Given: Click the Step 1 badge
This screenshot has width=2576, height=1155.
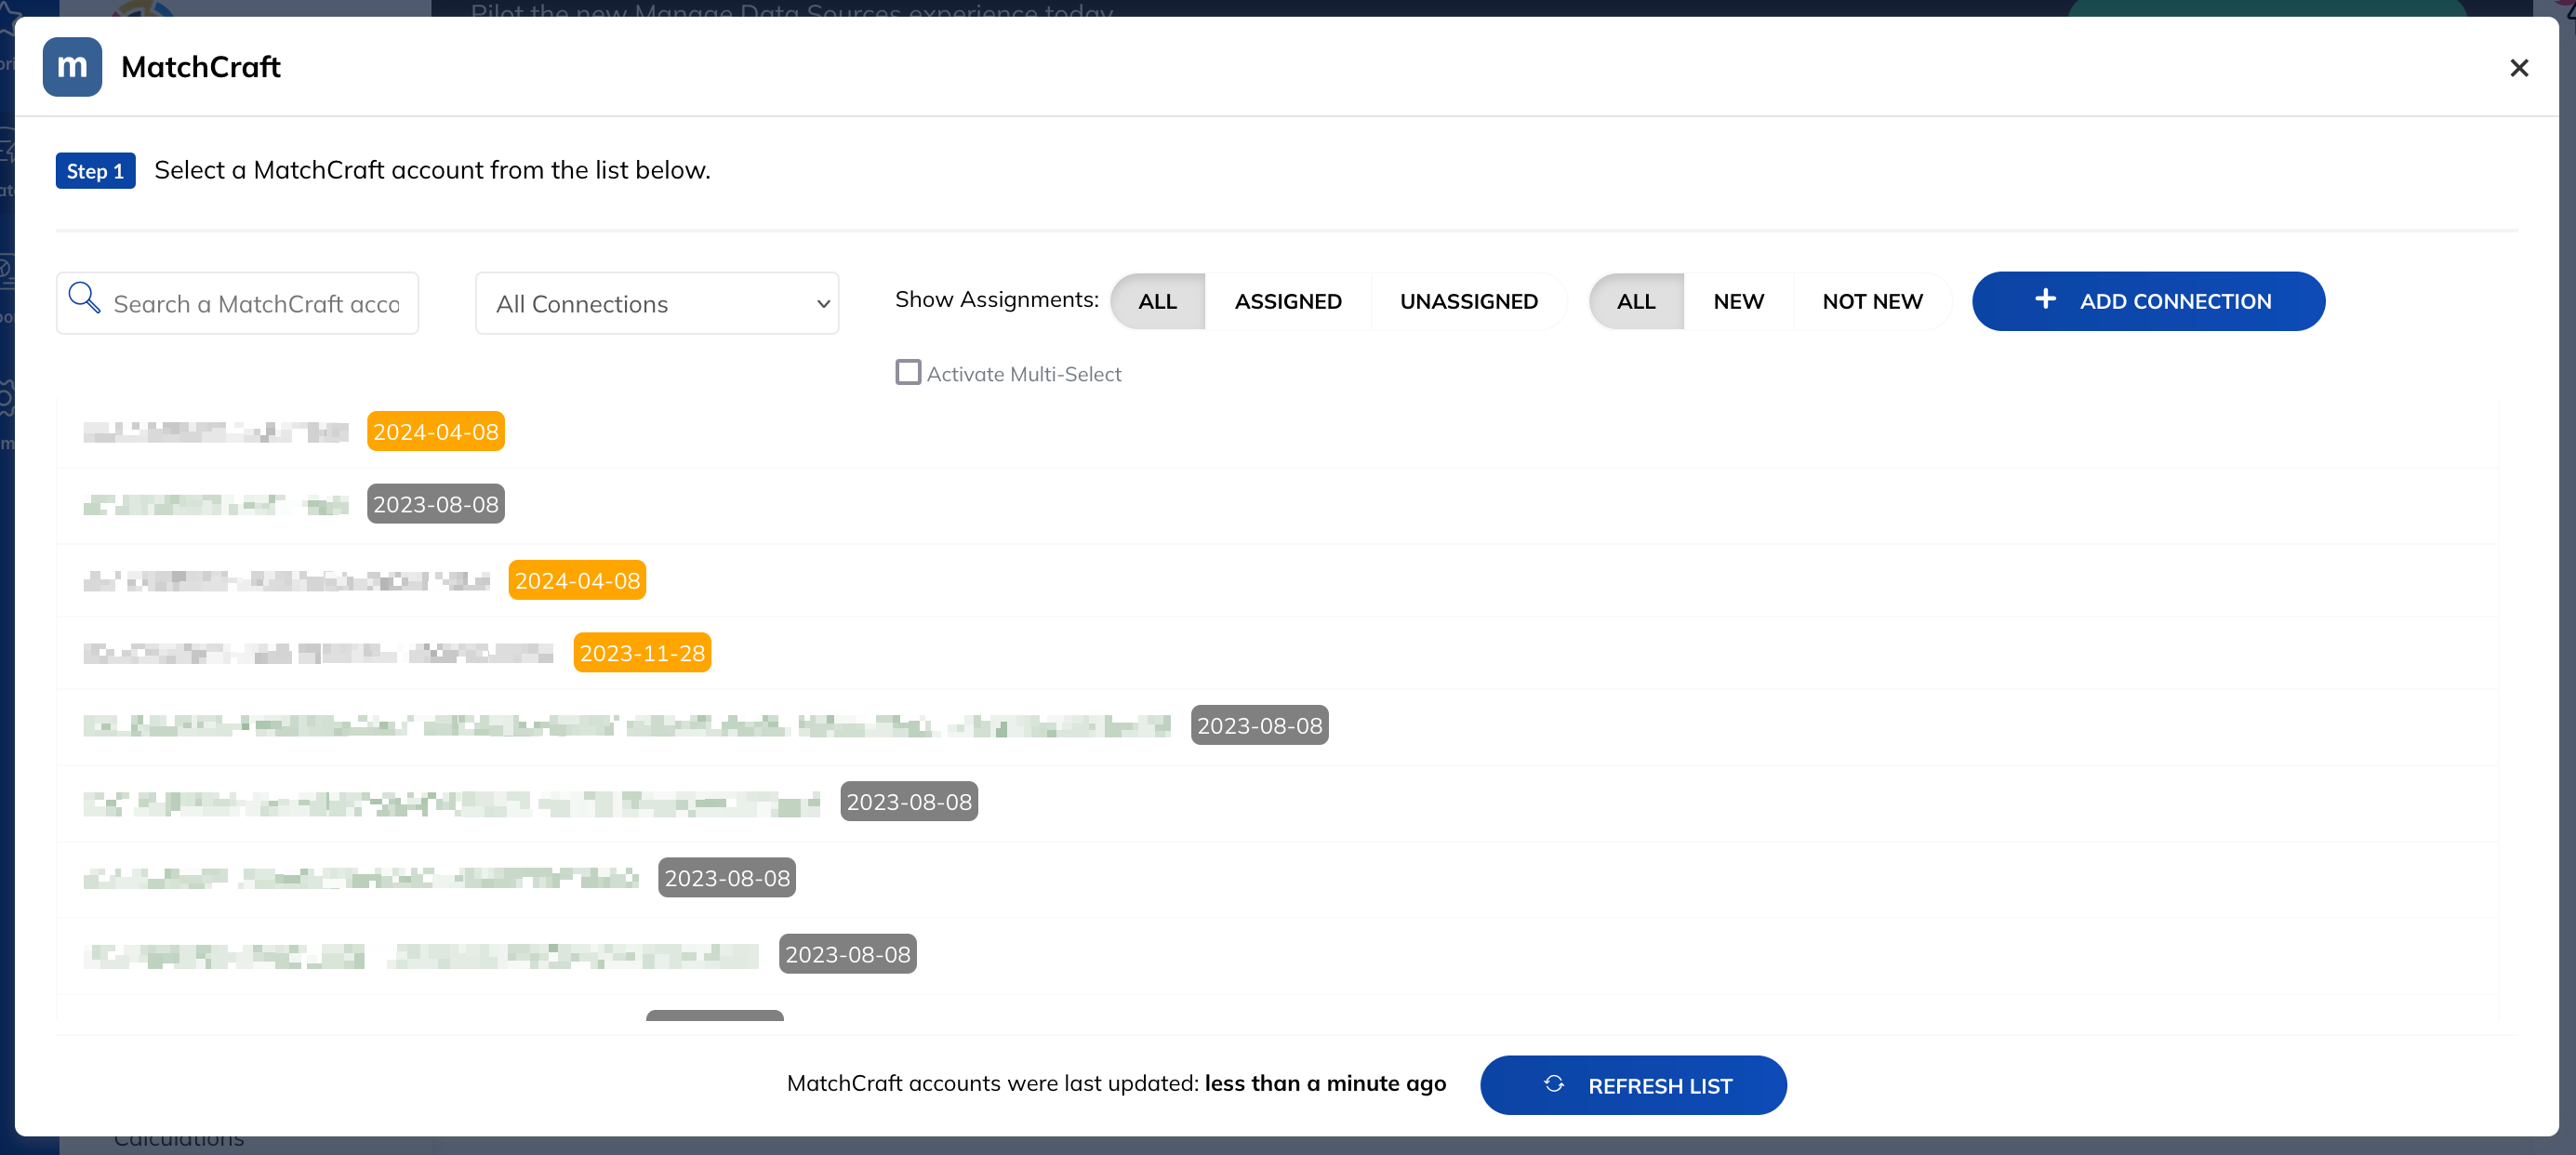Looking at the screenshot, I should [95, 171].
